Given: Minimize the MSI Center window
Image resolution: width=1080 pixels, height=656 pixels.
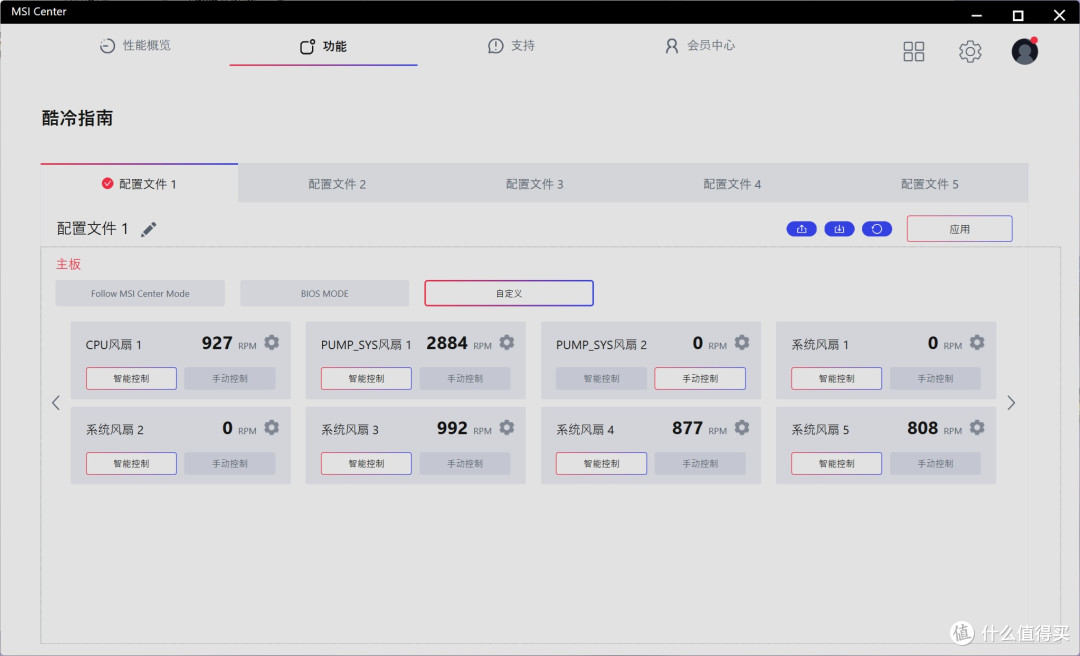Looking at the screenshot, I should tap(977, 14).
